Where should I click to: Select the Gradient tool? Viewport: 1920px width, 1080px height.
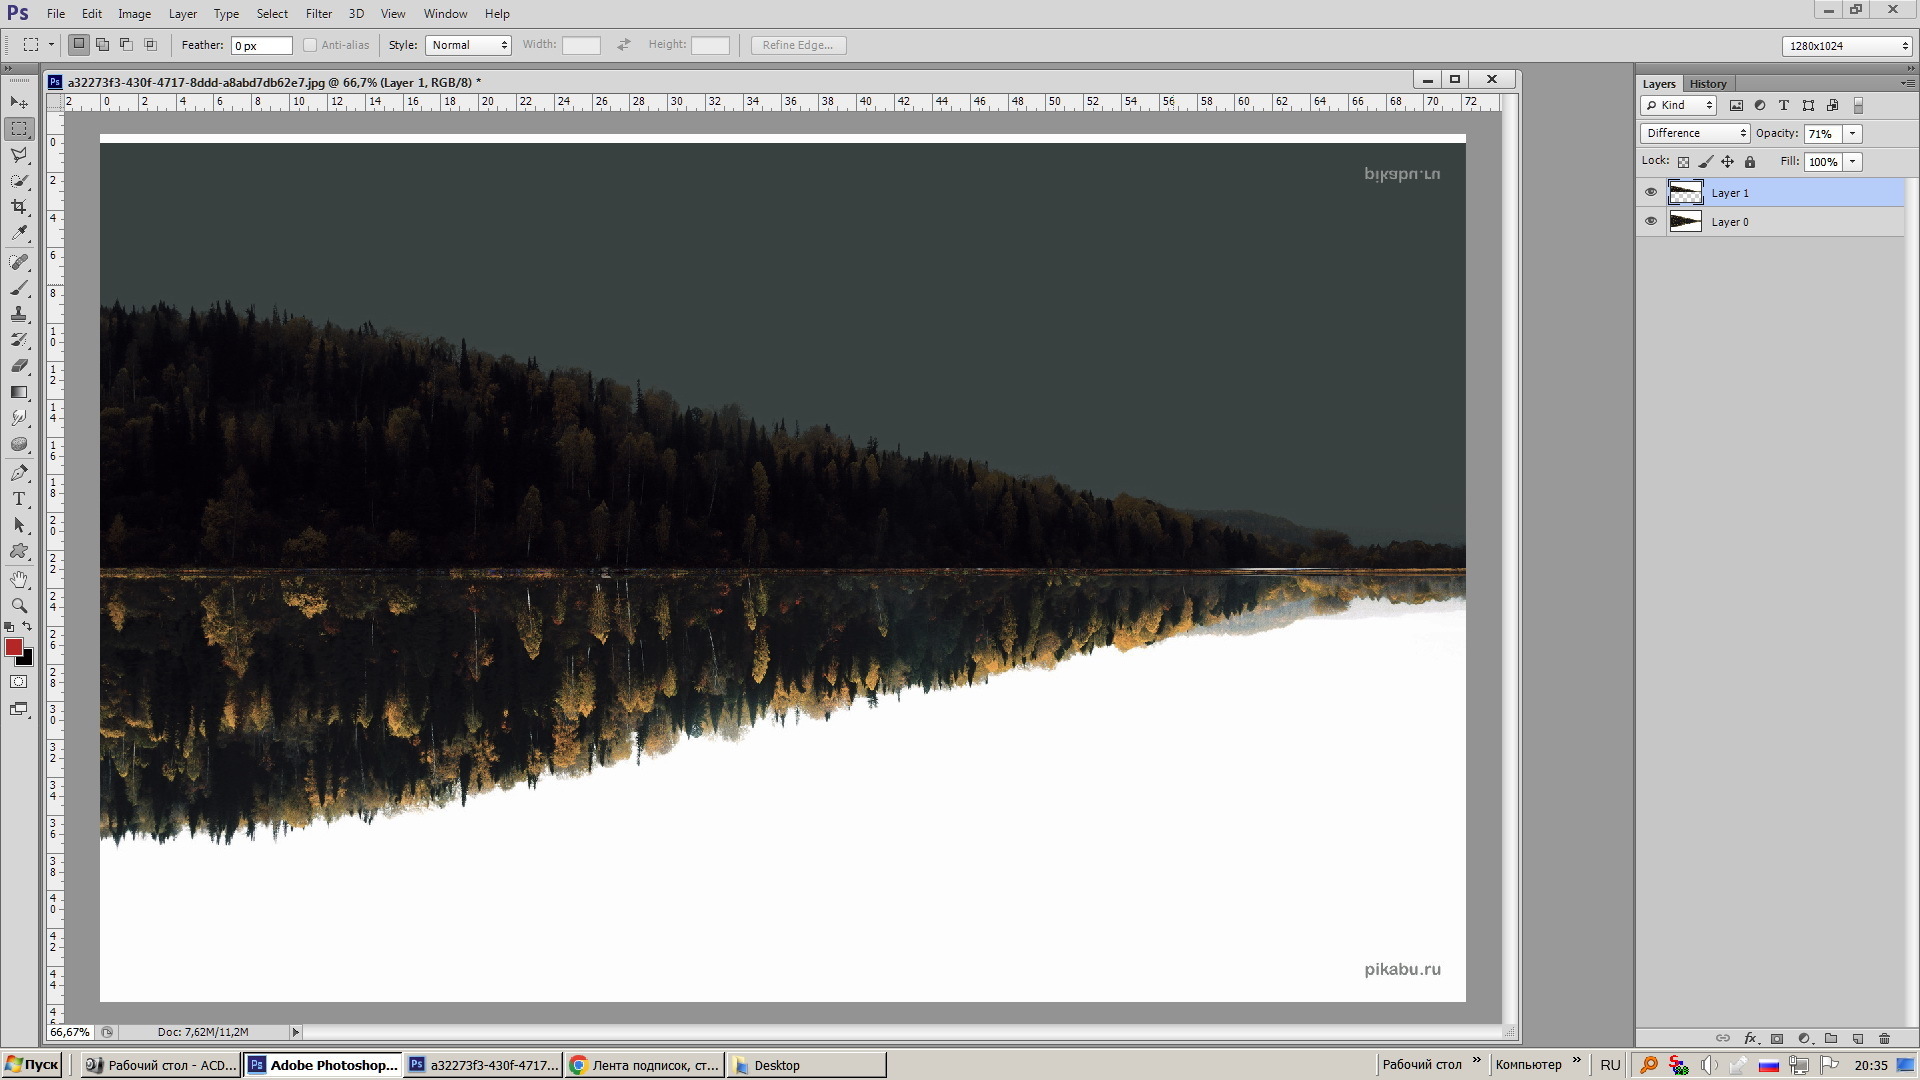(19, 392)
